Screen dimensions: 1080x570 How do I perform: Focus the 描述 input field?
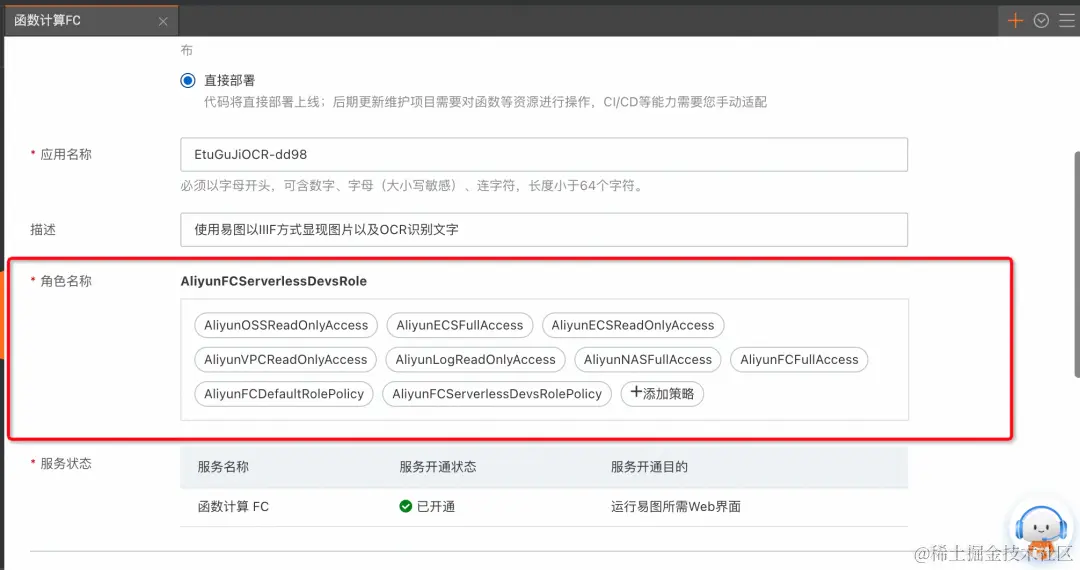(x=543, y=229)
